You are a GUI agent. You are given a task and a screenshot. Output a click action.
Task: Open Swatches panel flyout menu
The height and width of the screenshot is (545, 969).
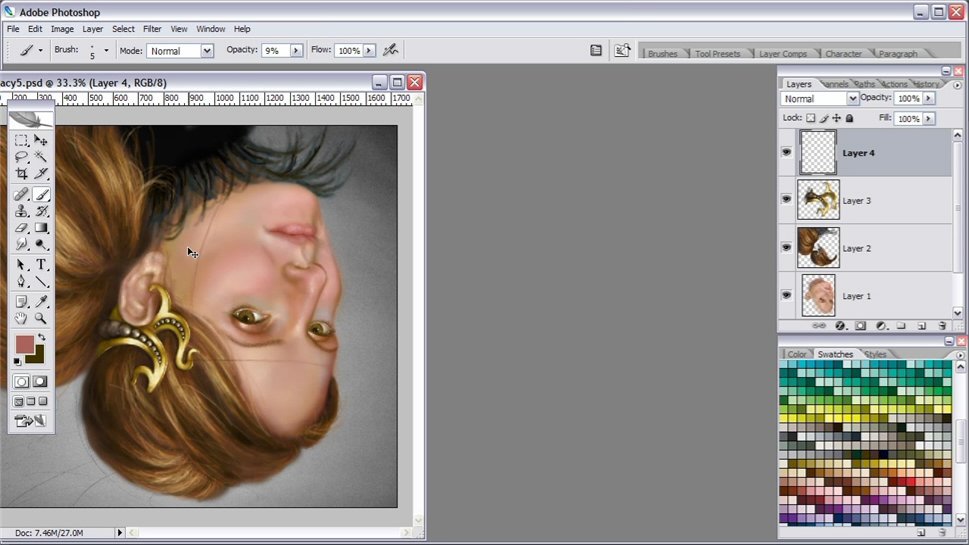(x=960, y=355)
